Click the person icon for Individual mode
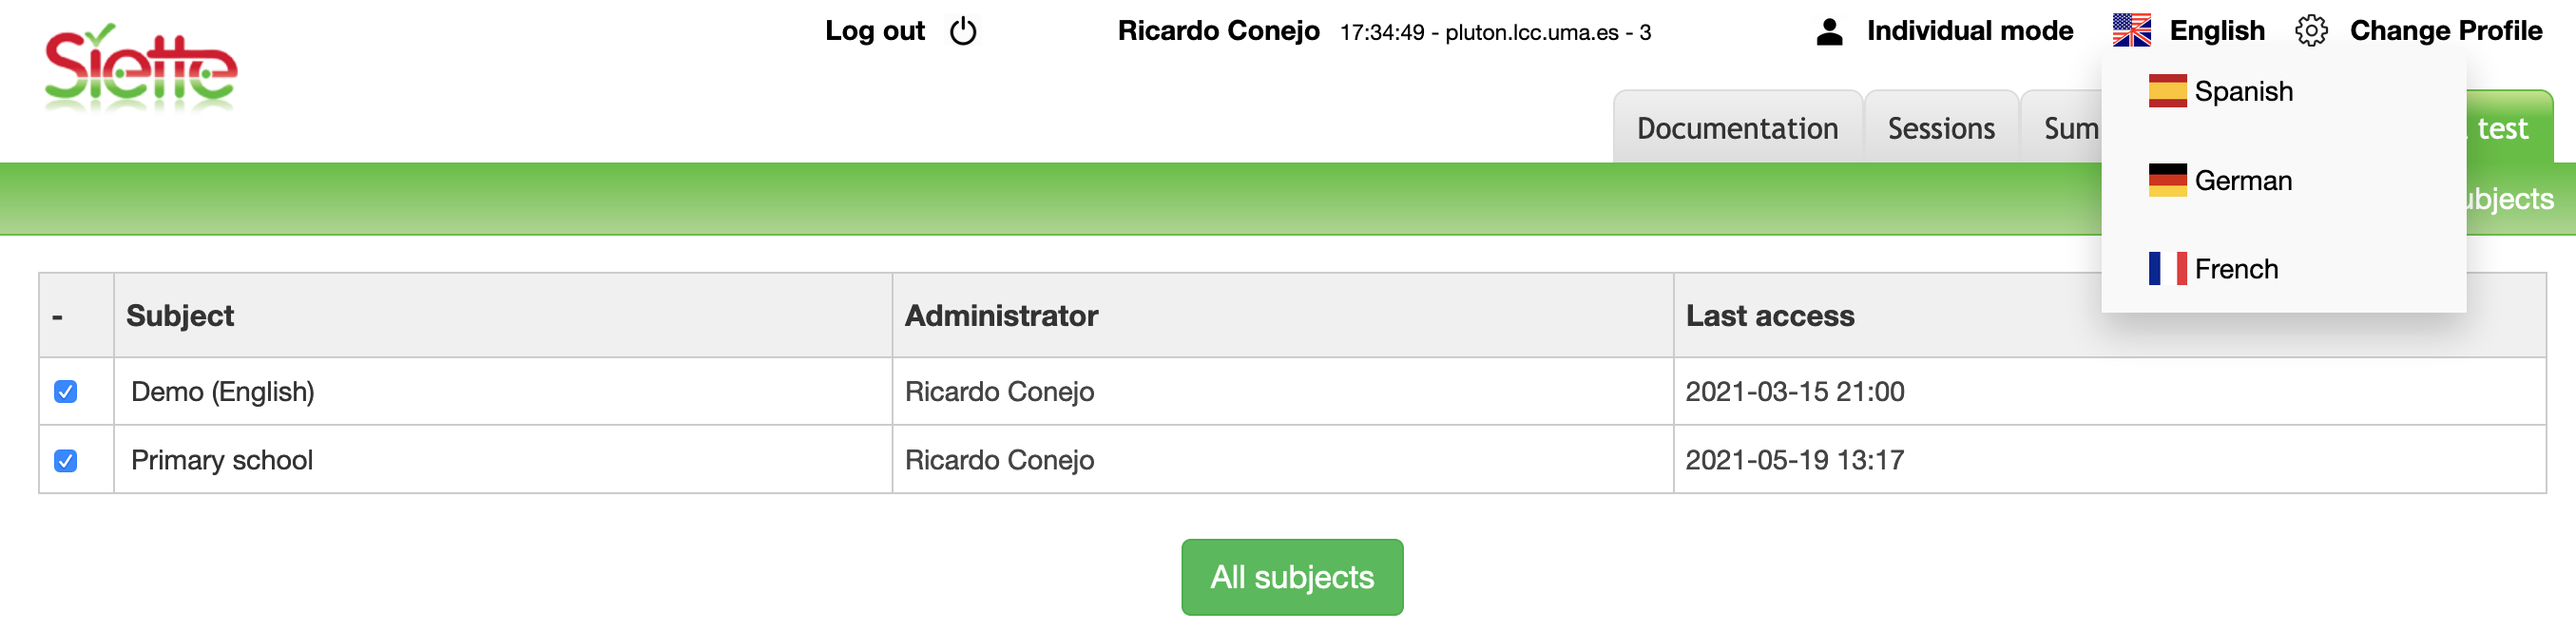The width and height of the screenshot is (2576, 631). click(x=1829, y=31)
